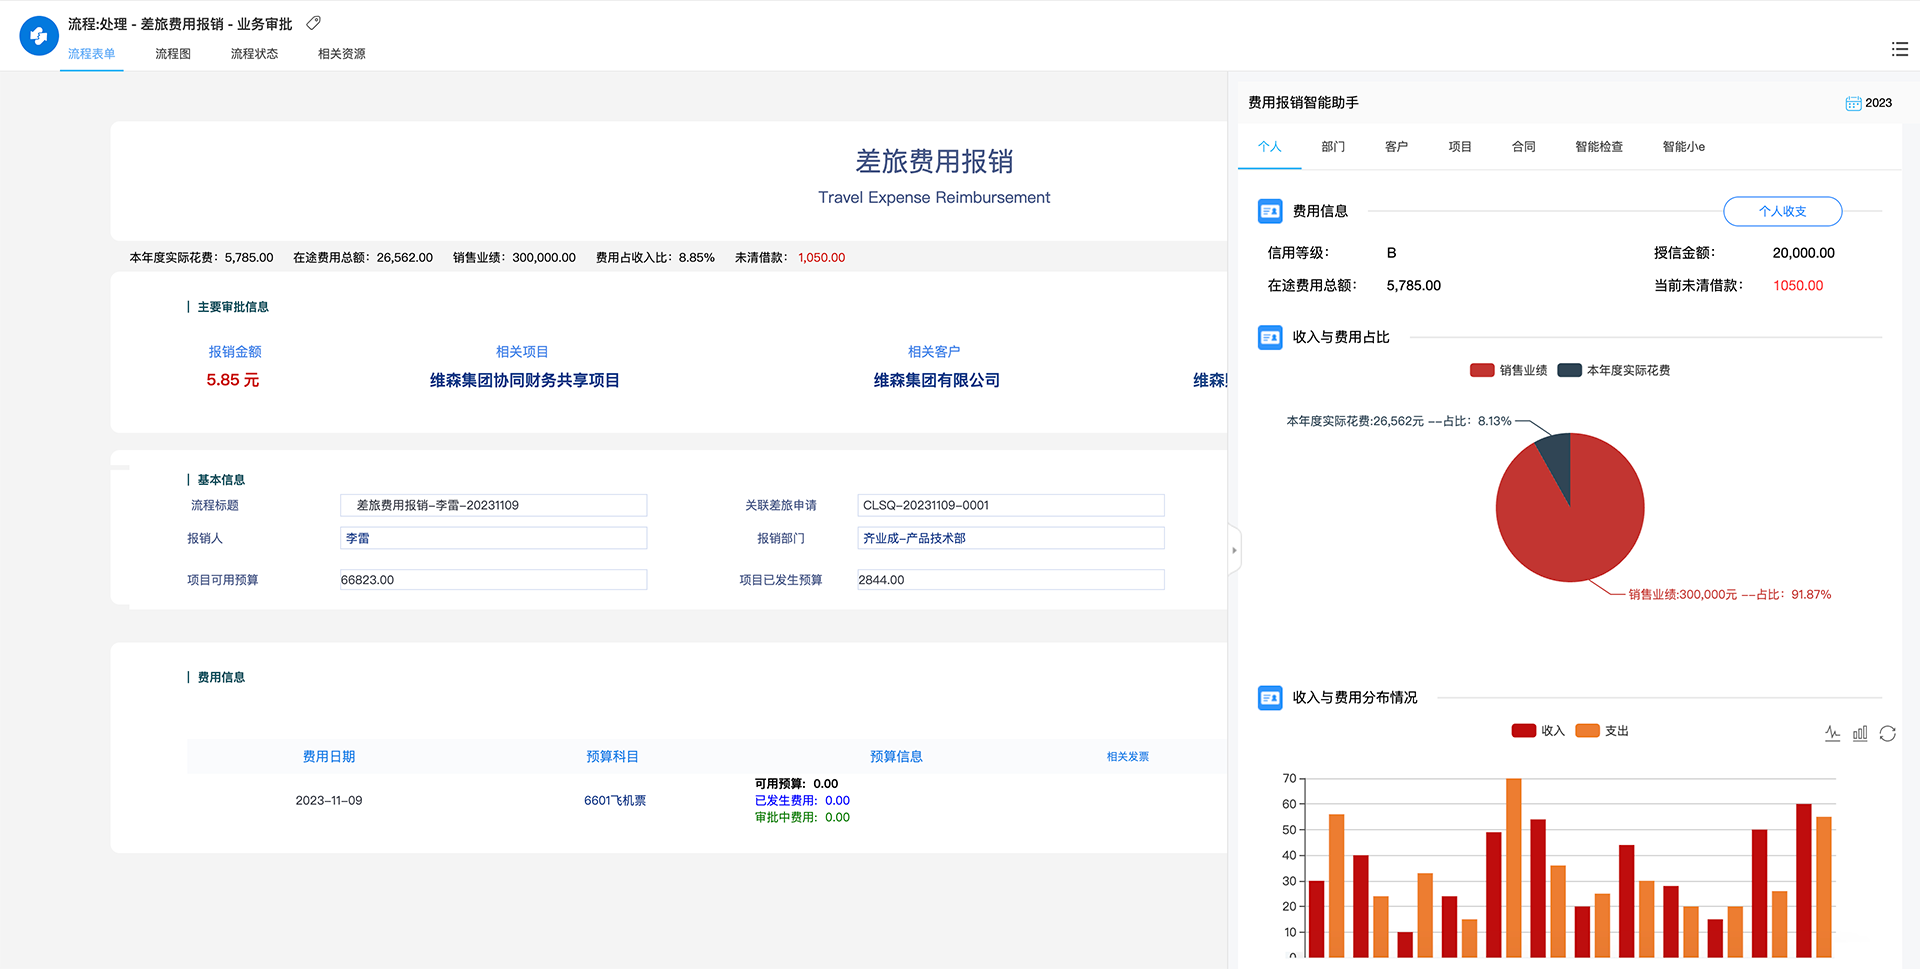Open the 维森集团有限公司 customer link

coord(936,380)
